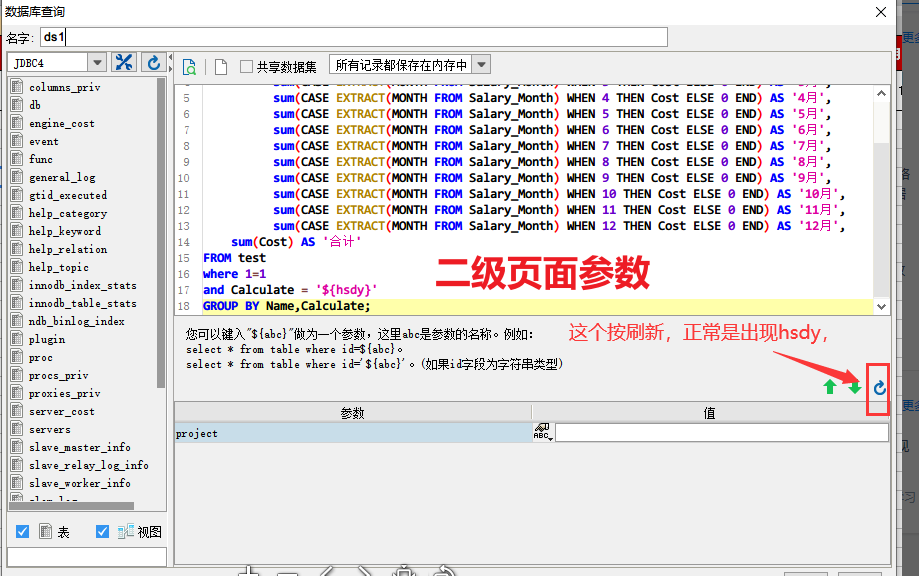Select slave_master_info in the table list
The image size is (919, 576).
point(80,447)
